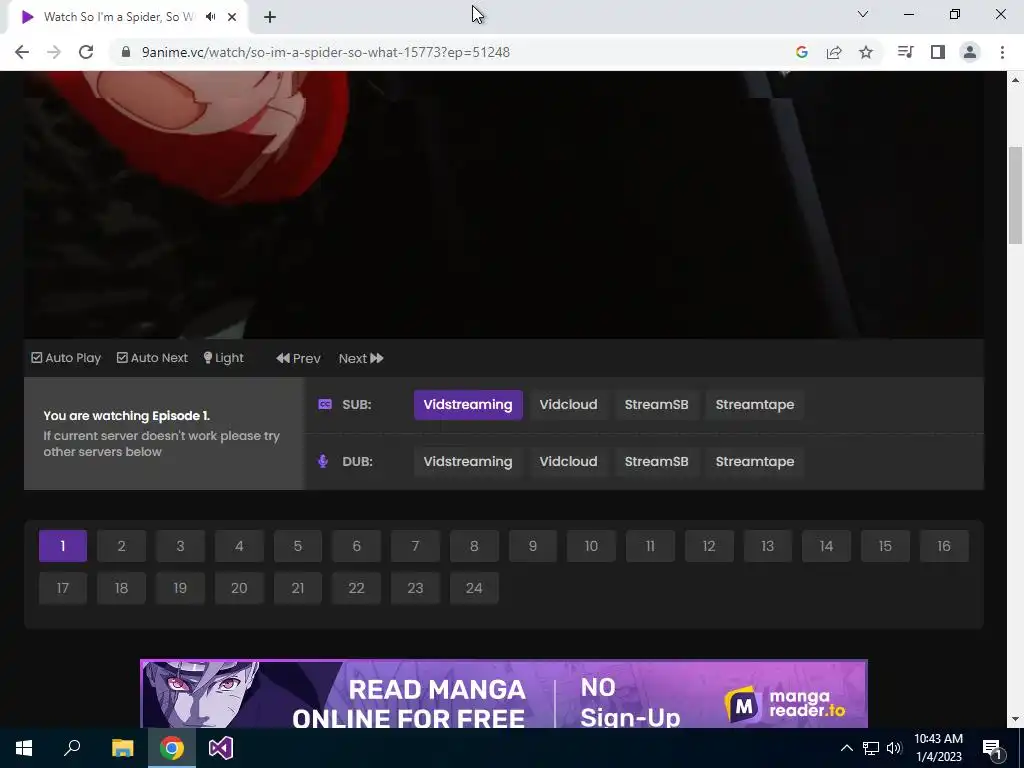This screenshot has width=1024, height=768.
Task: Open episode 22
Action: coord(357,588)
